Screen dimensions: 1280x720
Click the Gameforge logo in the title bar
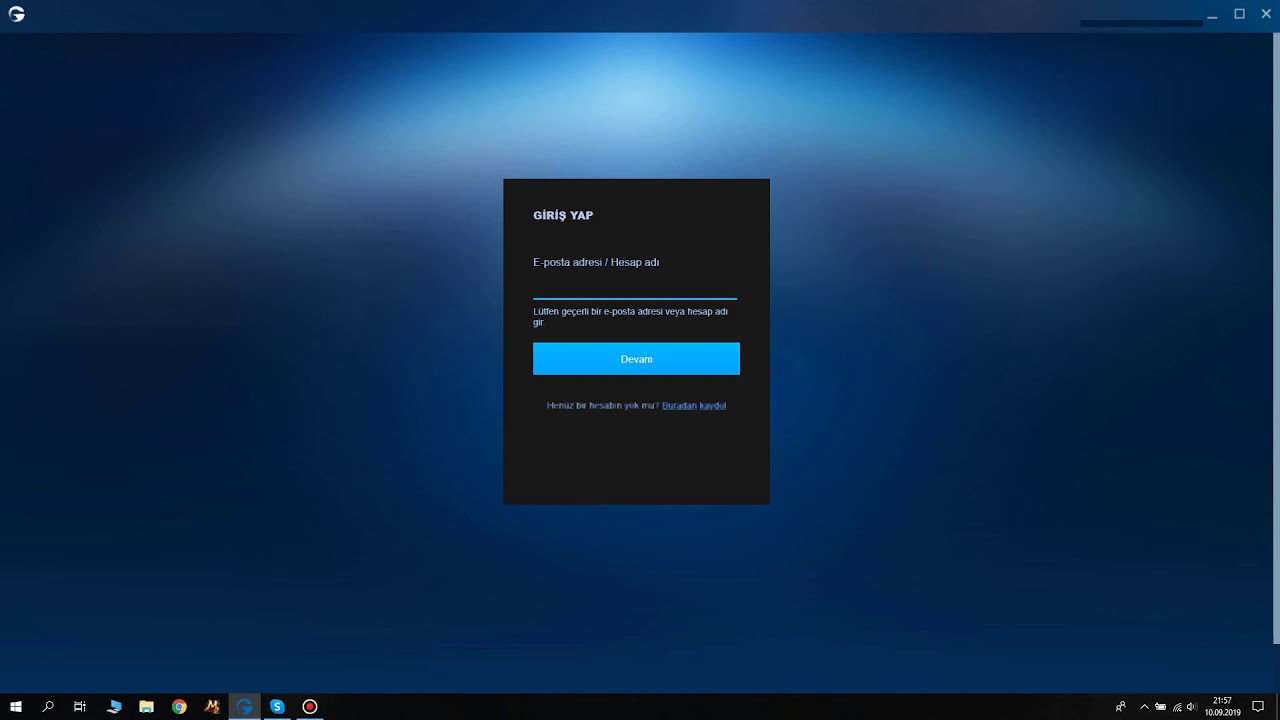point(16,14)
